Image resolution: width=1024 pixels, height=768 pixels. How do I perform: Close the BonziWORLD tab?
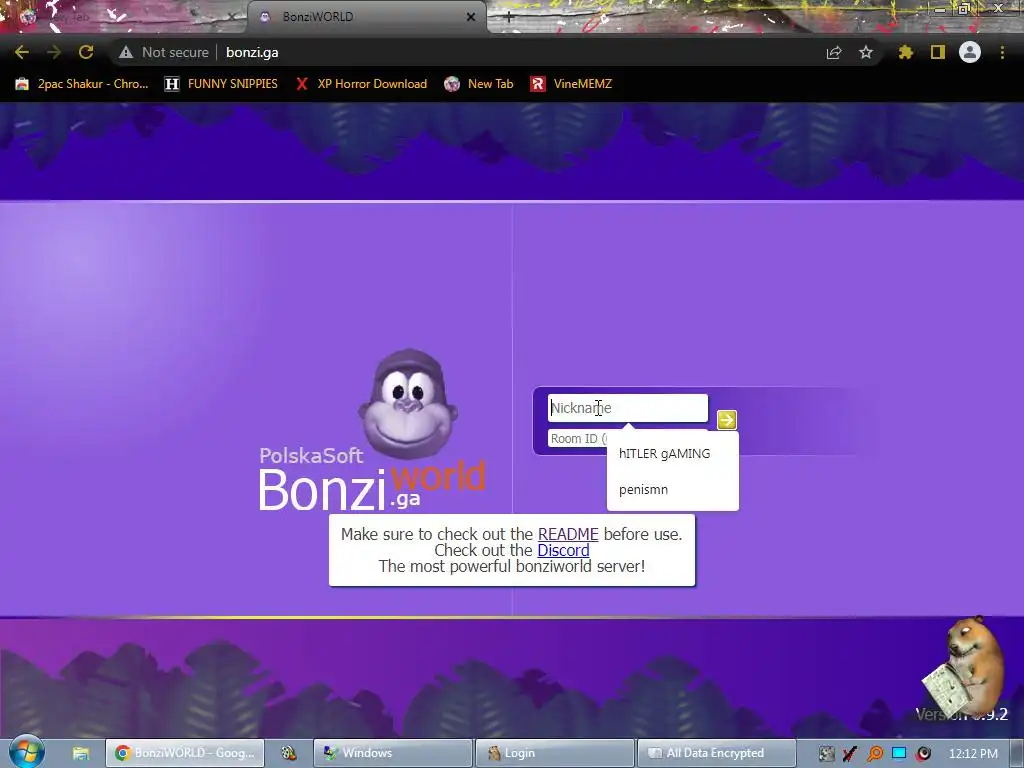coord(471,17)
